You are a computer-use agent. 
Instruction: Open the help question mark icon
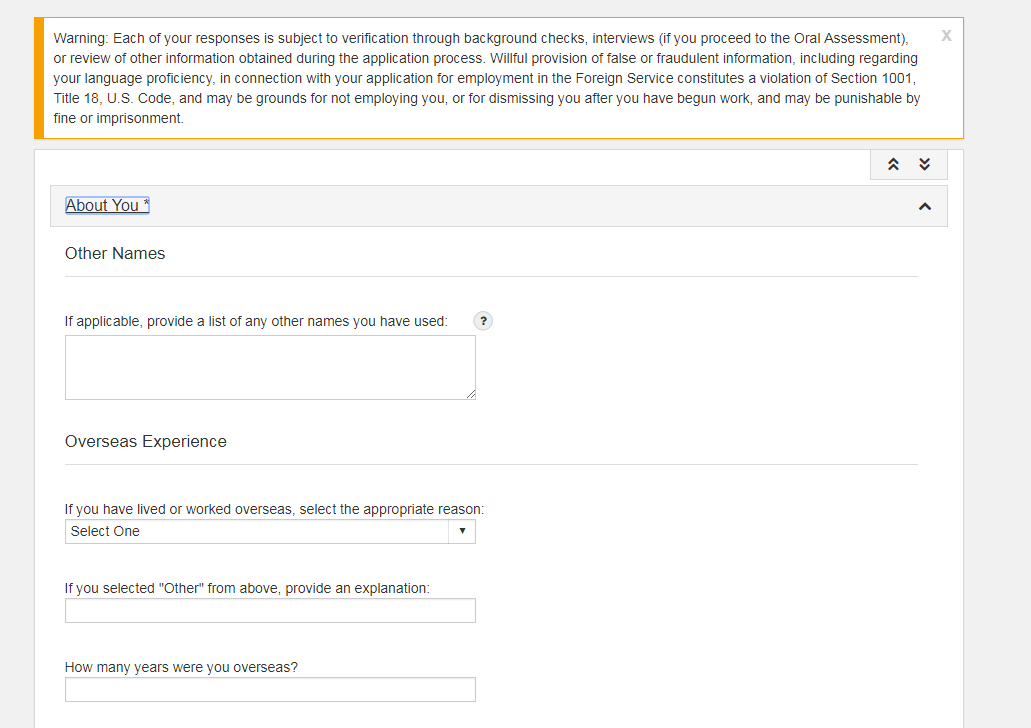[483, 321]
